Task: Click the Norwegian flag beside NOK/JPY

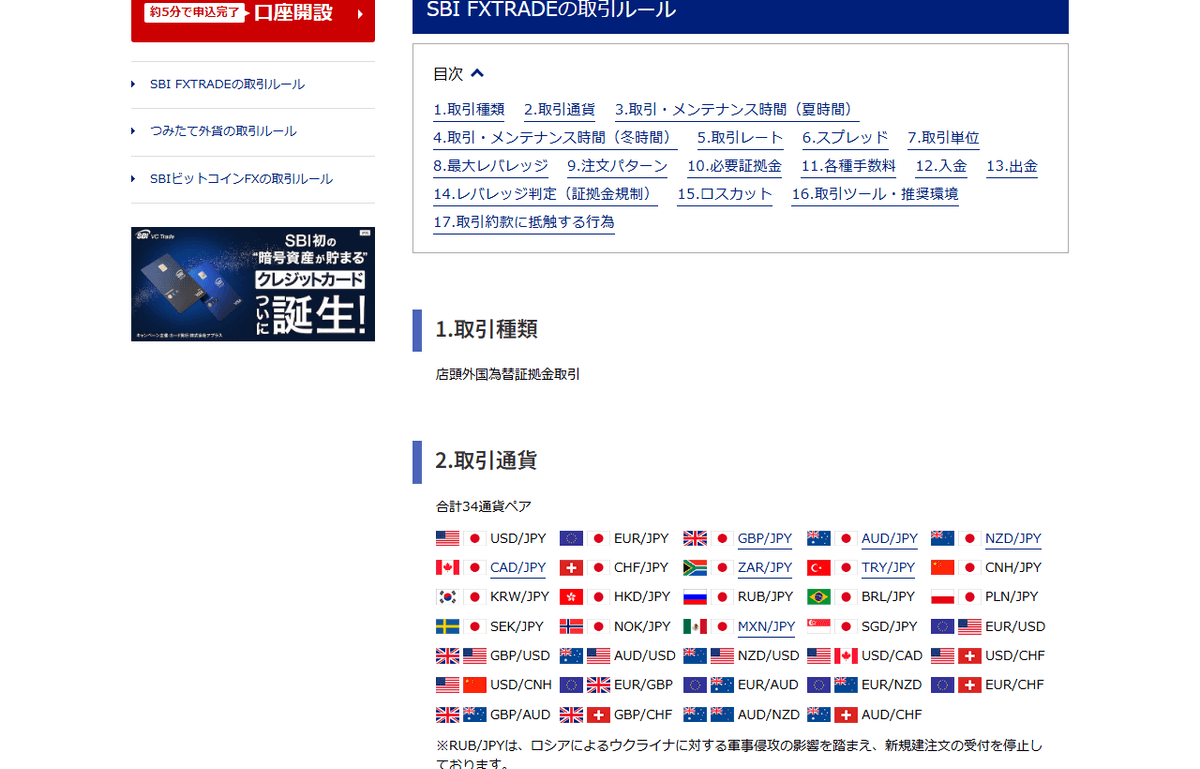Action: click(x=572, y=626)
